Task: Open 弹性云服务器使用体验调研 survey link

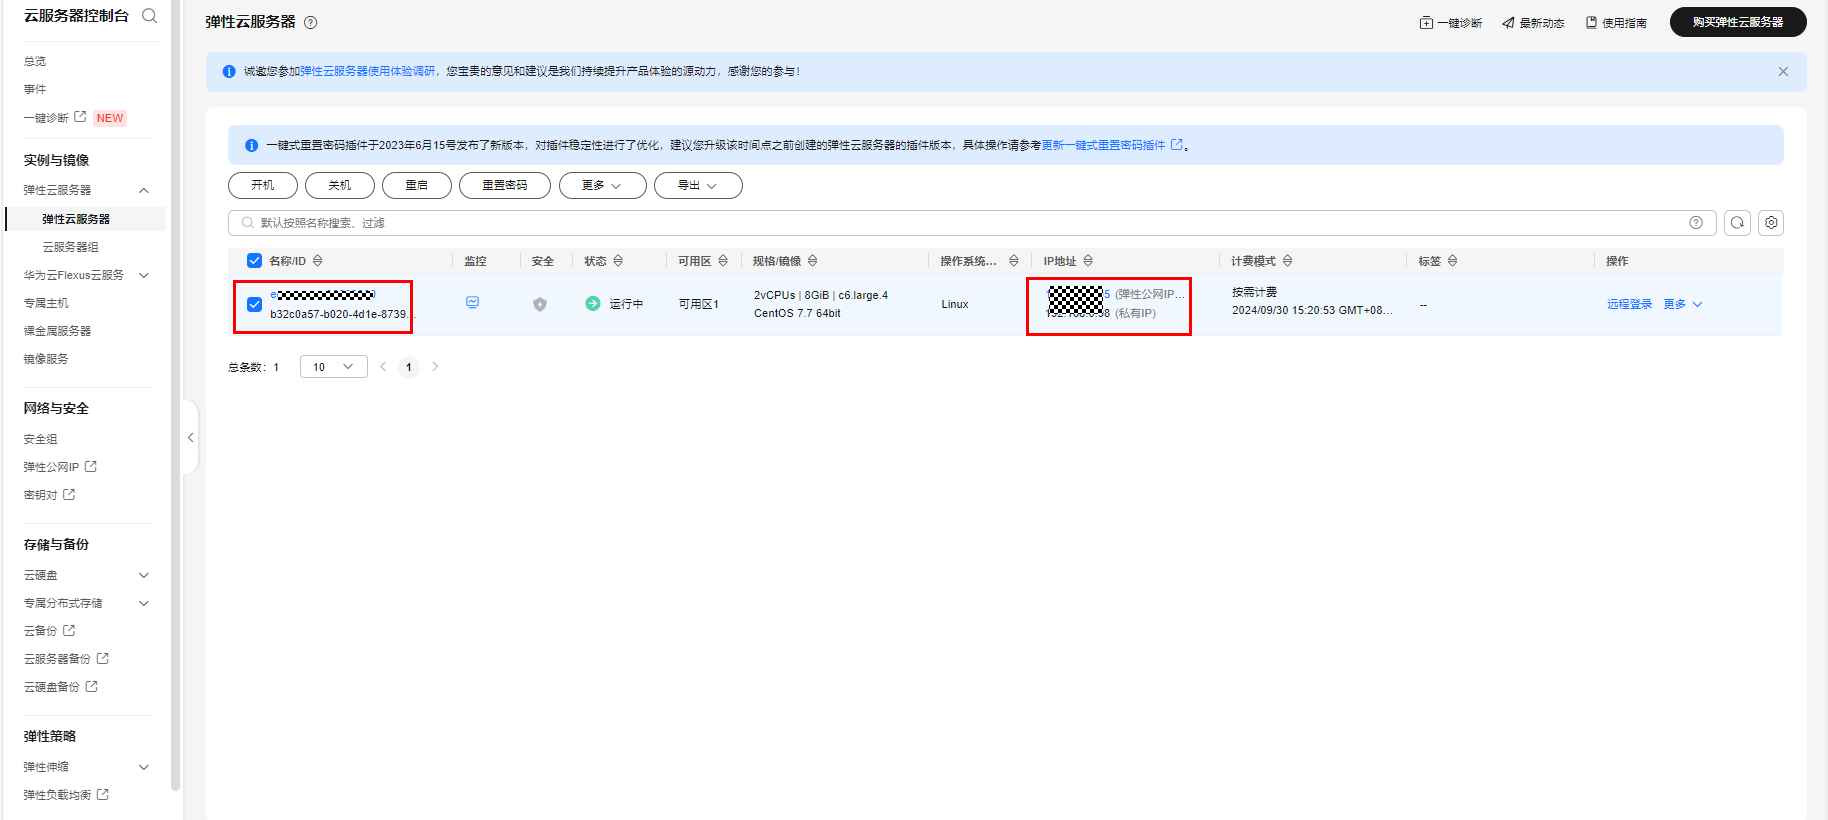Action: click(368, 72)
